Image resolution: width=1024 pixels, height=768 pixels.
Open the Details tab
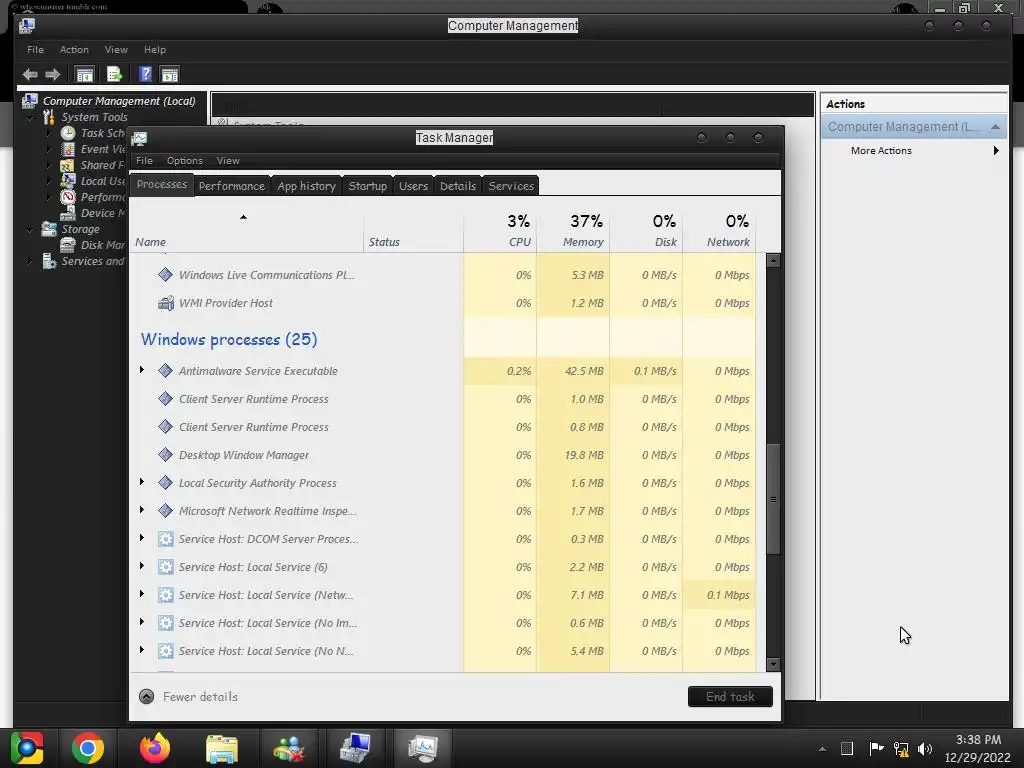click(x=458, y=185)
